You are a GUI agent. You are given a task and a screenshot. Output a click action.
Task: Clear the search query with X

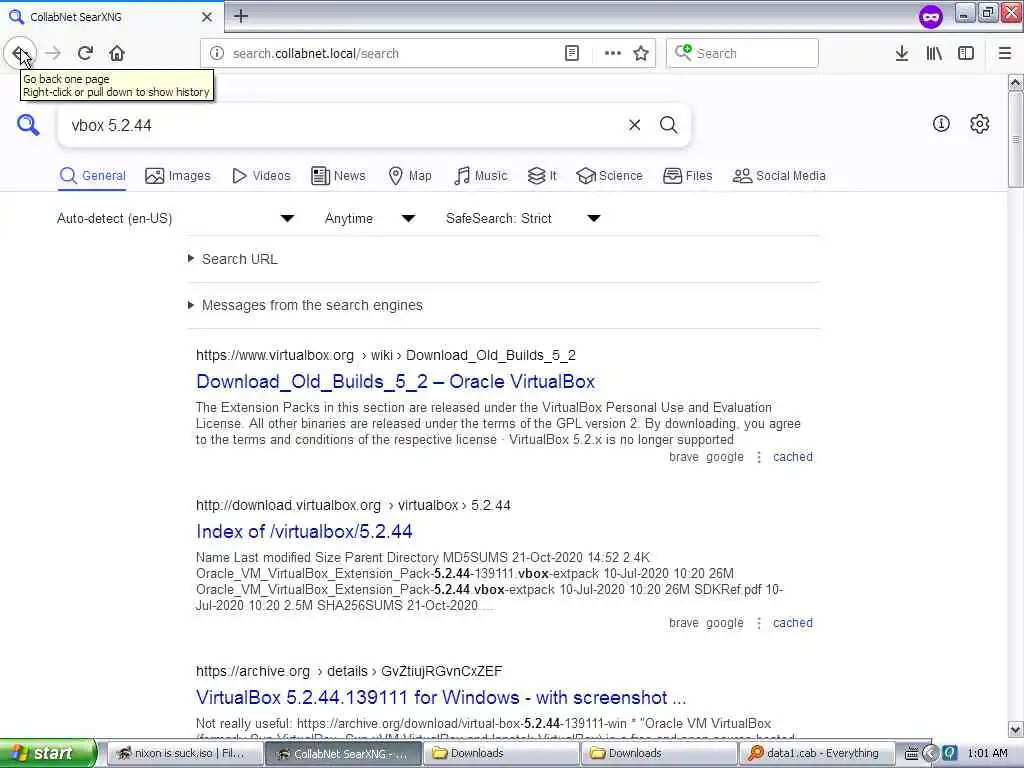(x=634, y=125)
